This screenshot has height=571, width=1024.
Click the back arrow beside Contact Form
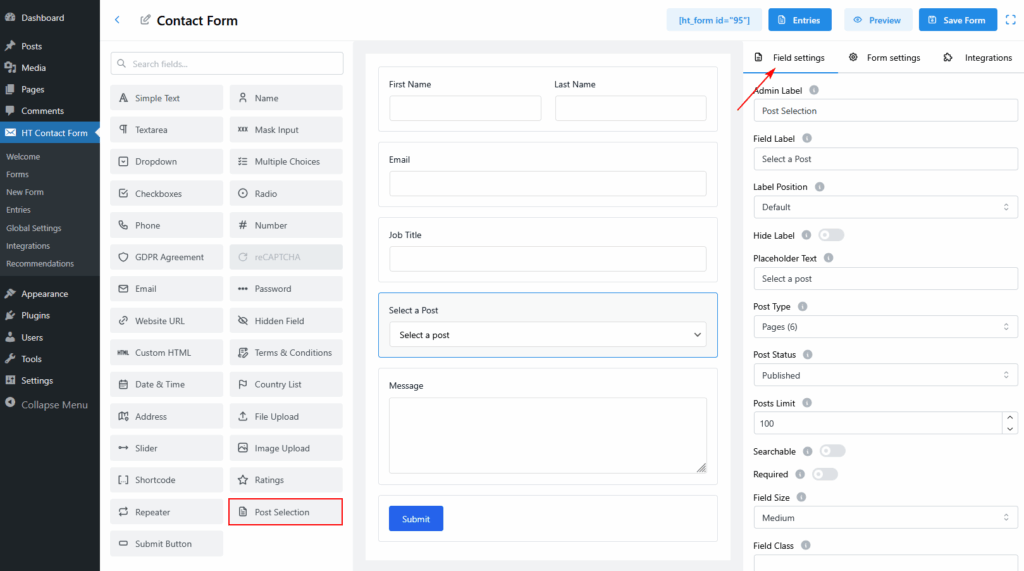117,20
